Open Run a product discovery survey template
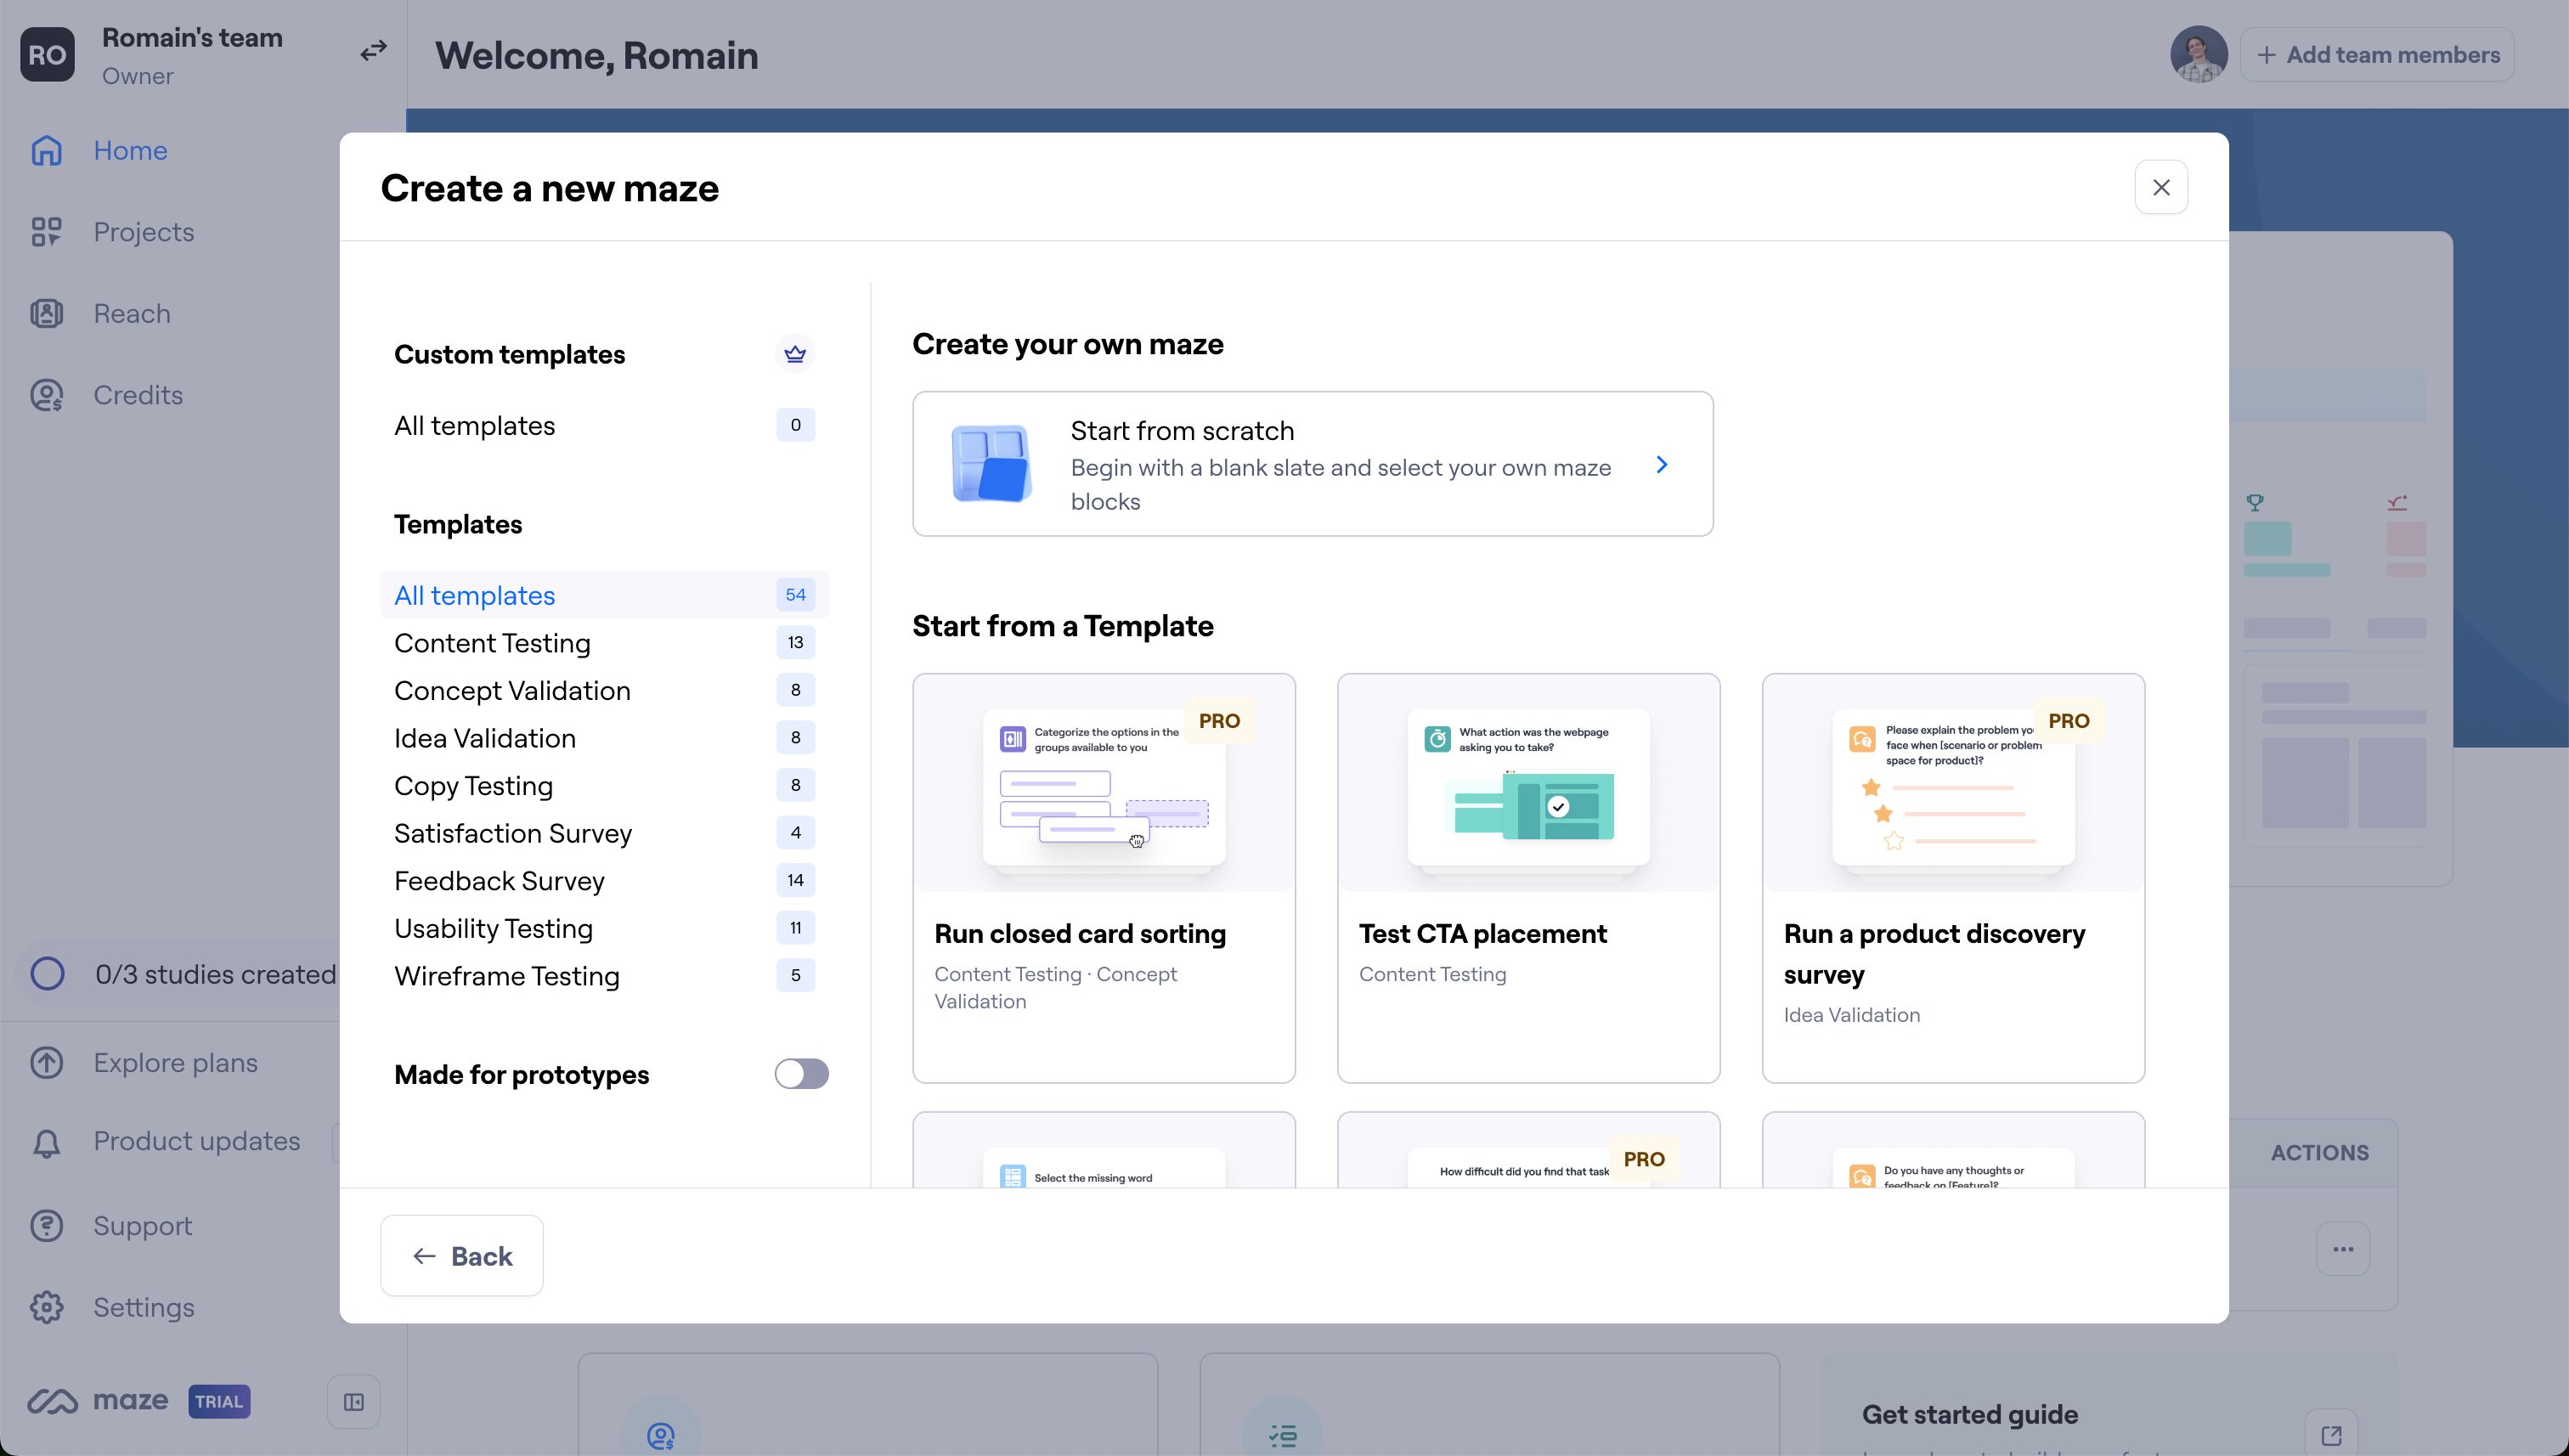Screen dimensions: 2569x1456 (x=1953, y=878)
